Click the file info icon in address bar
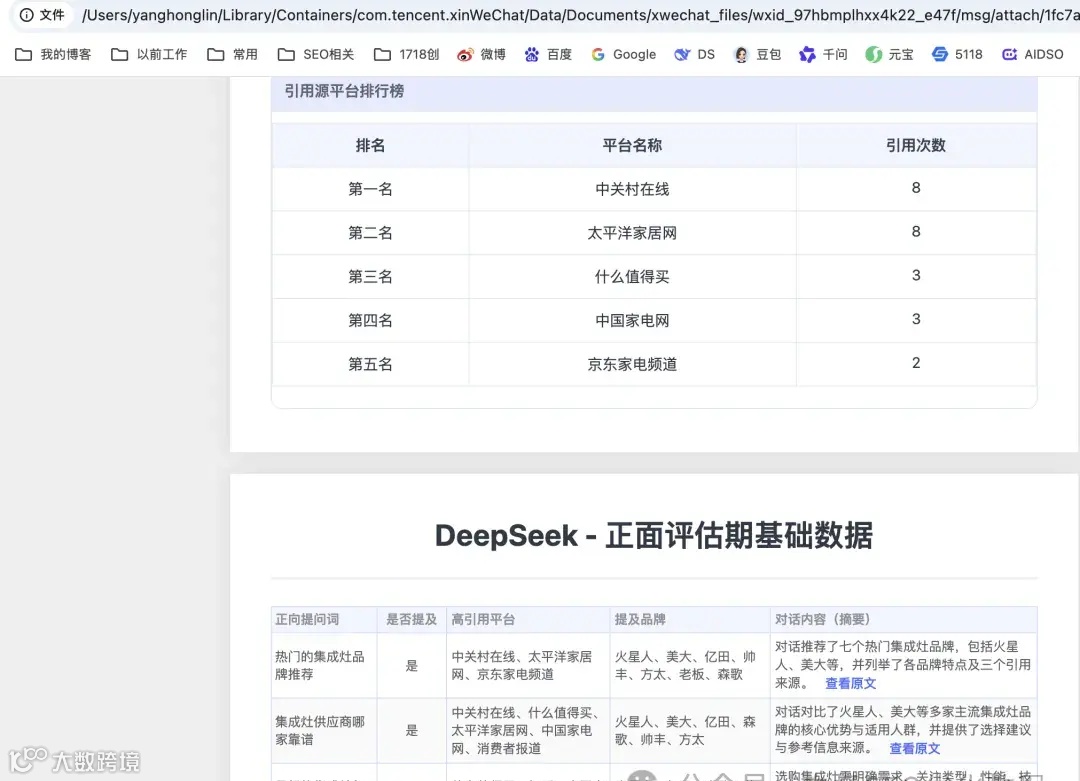The image size is (1080, 781). pos(26,14)
